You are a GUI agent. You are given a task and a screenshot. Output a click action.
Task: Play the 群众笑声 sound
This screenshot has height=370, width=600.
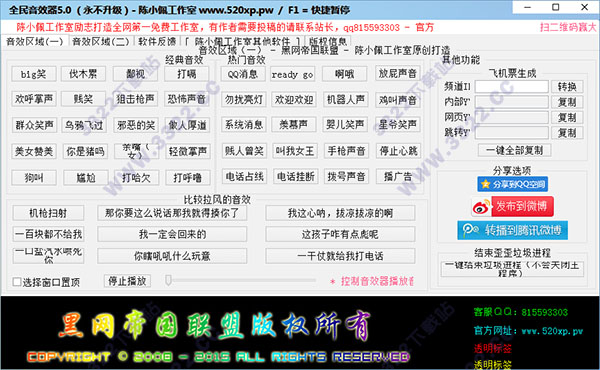tap(34, 125)
